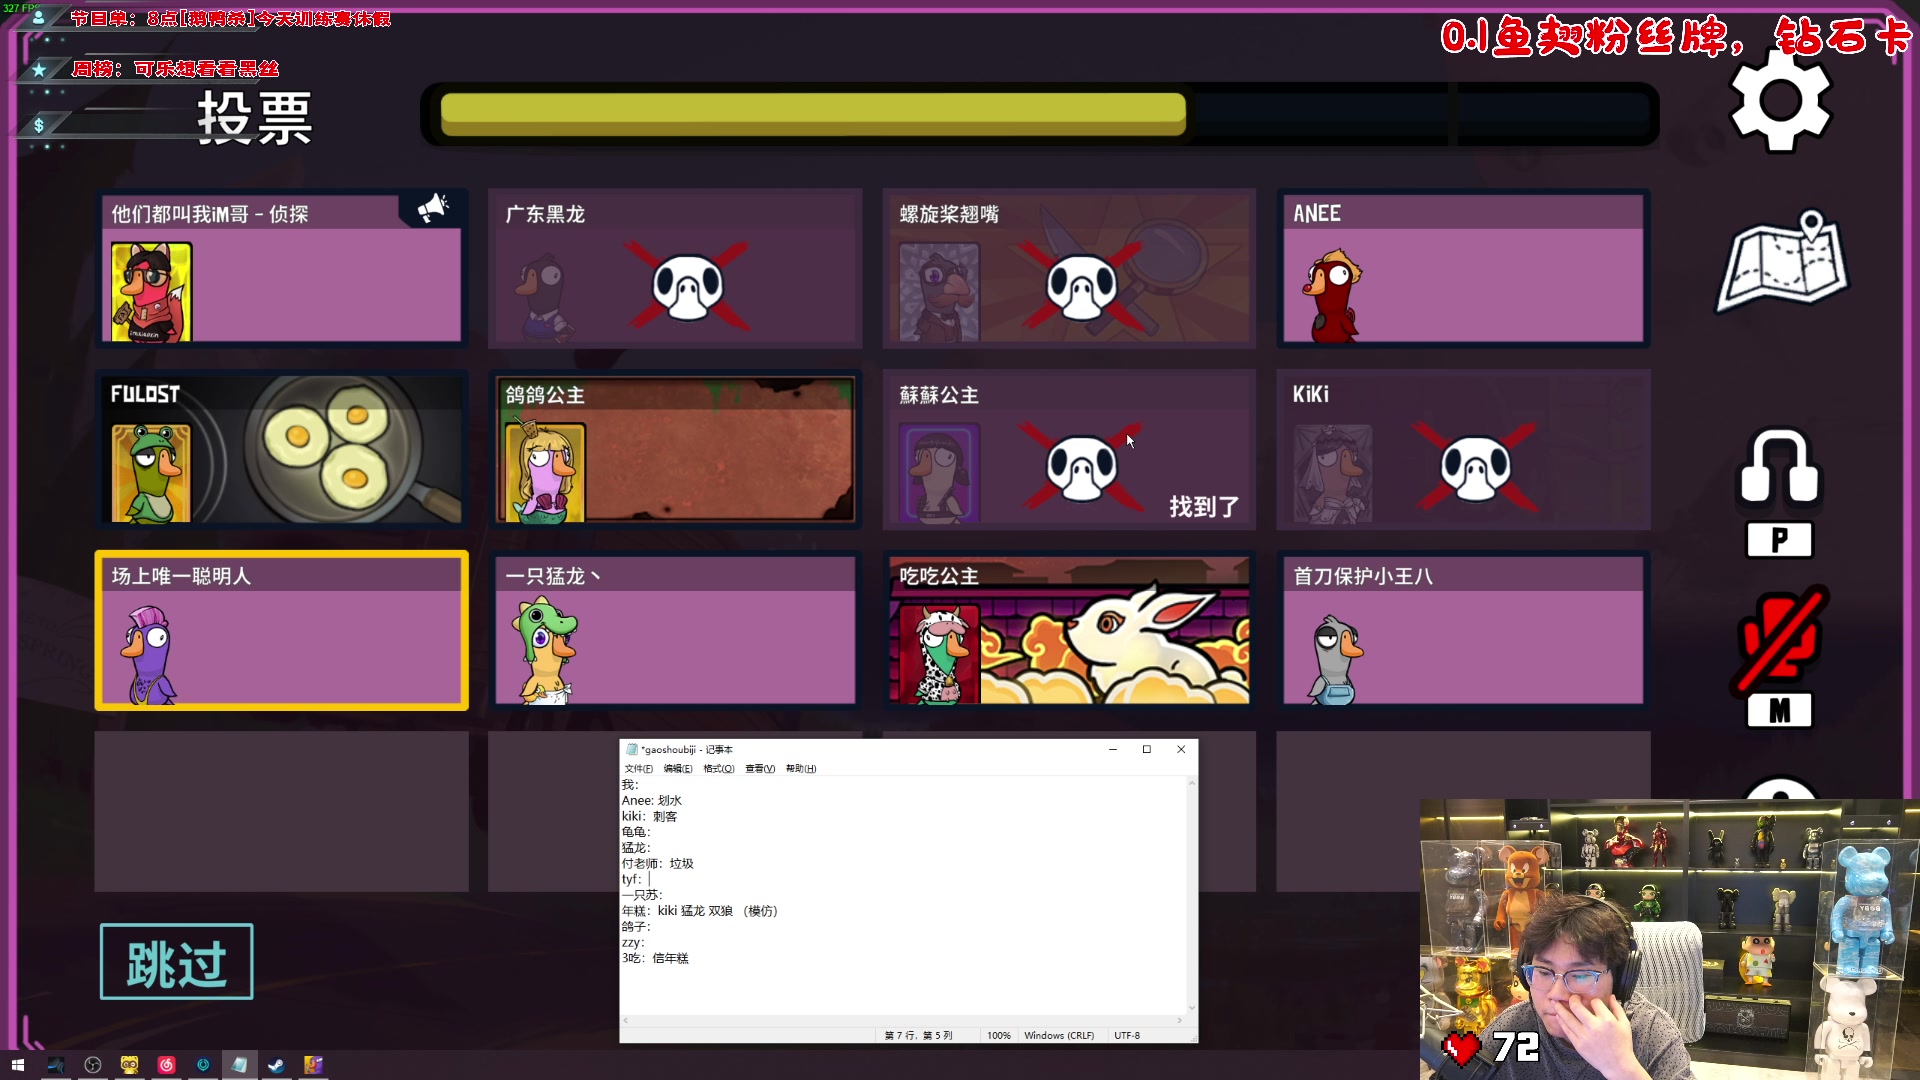Click the voting timer progress bar
Image resolution: width=1920 pixels, height=1080 pixels.
tap(1040, 113)
